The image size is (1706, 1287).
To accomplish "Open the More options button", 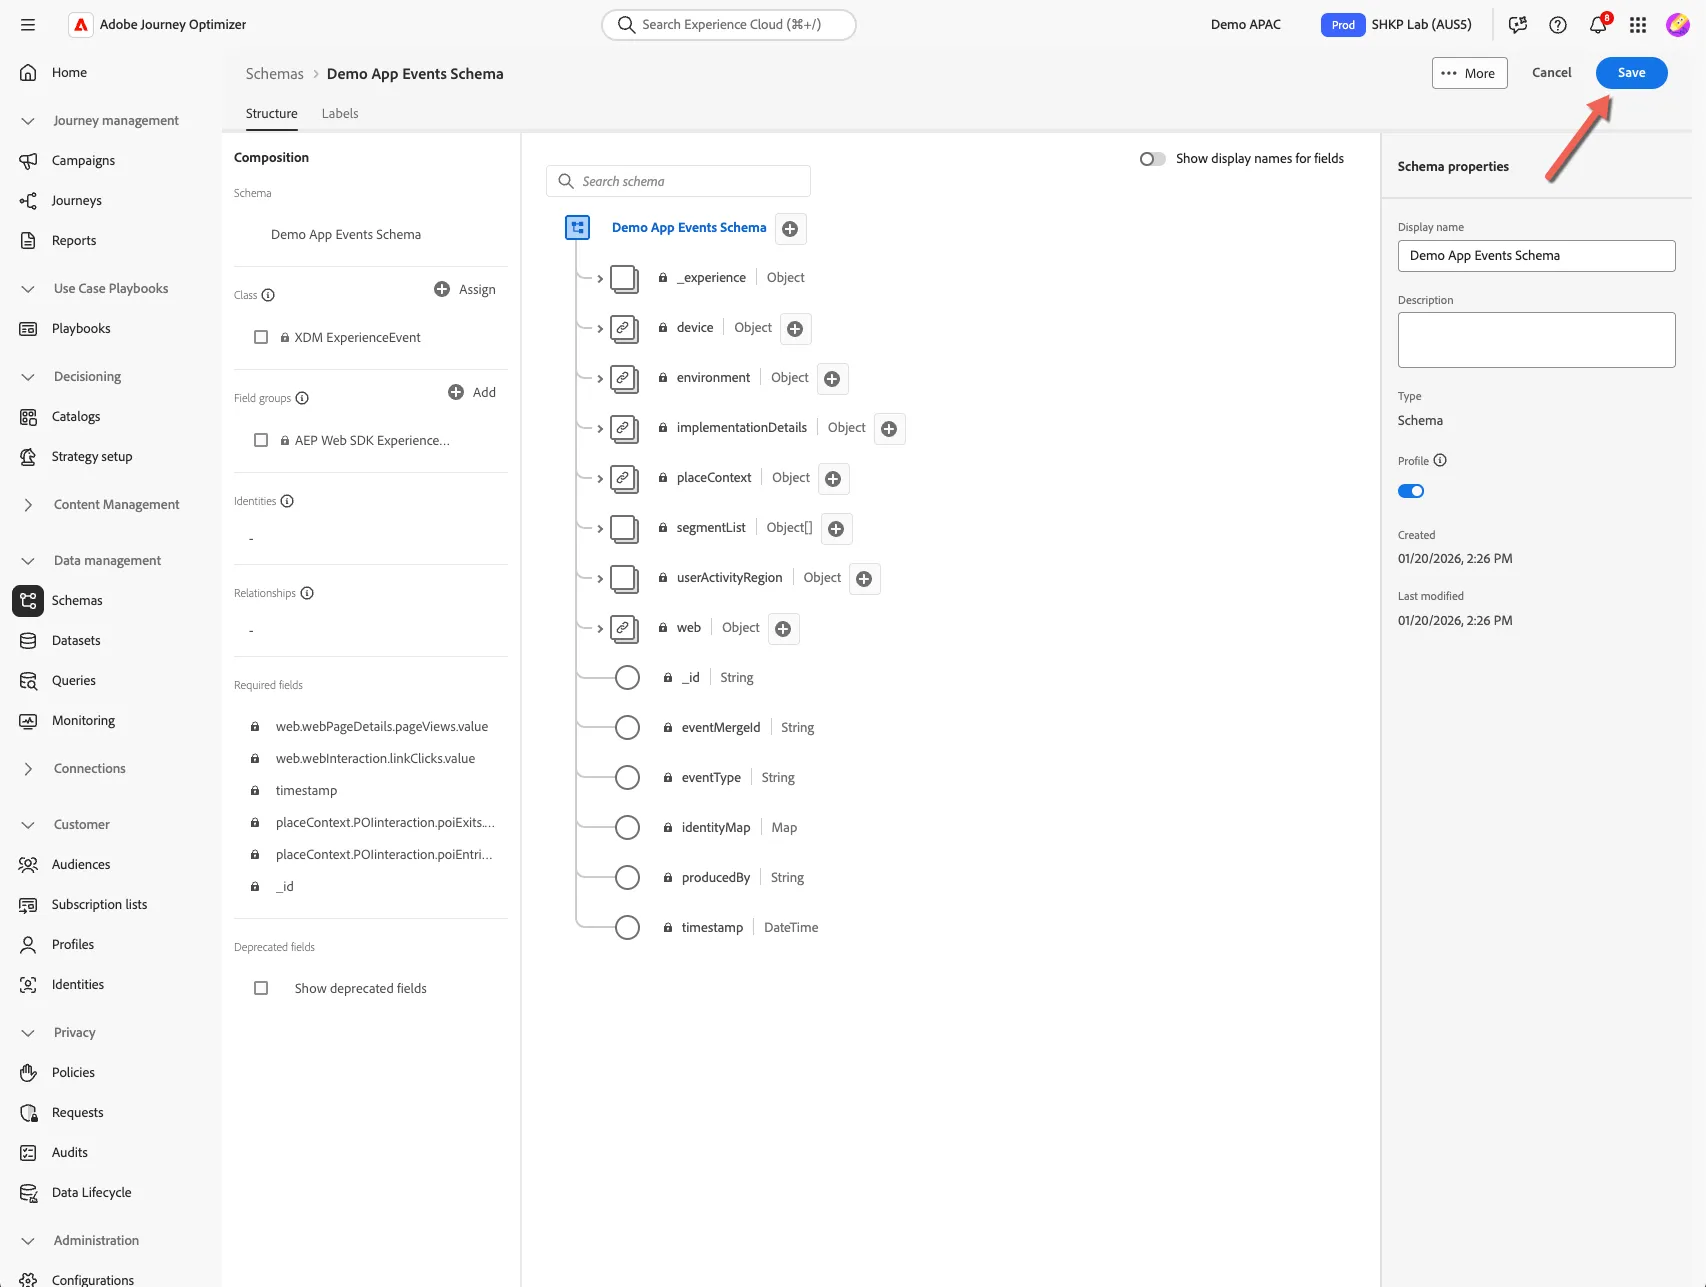I will pyautogui.click(x=1469, y=73).
